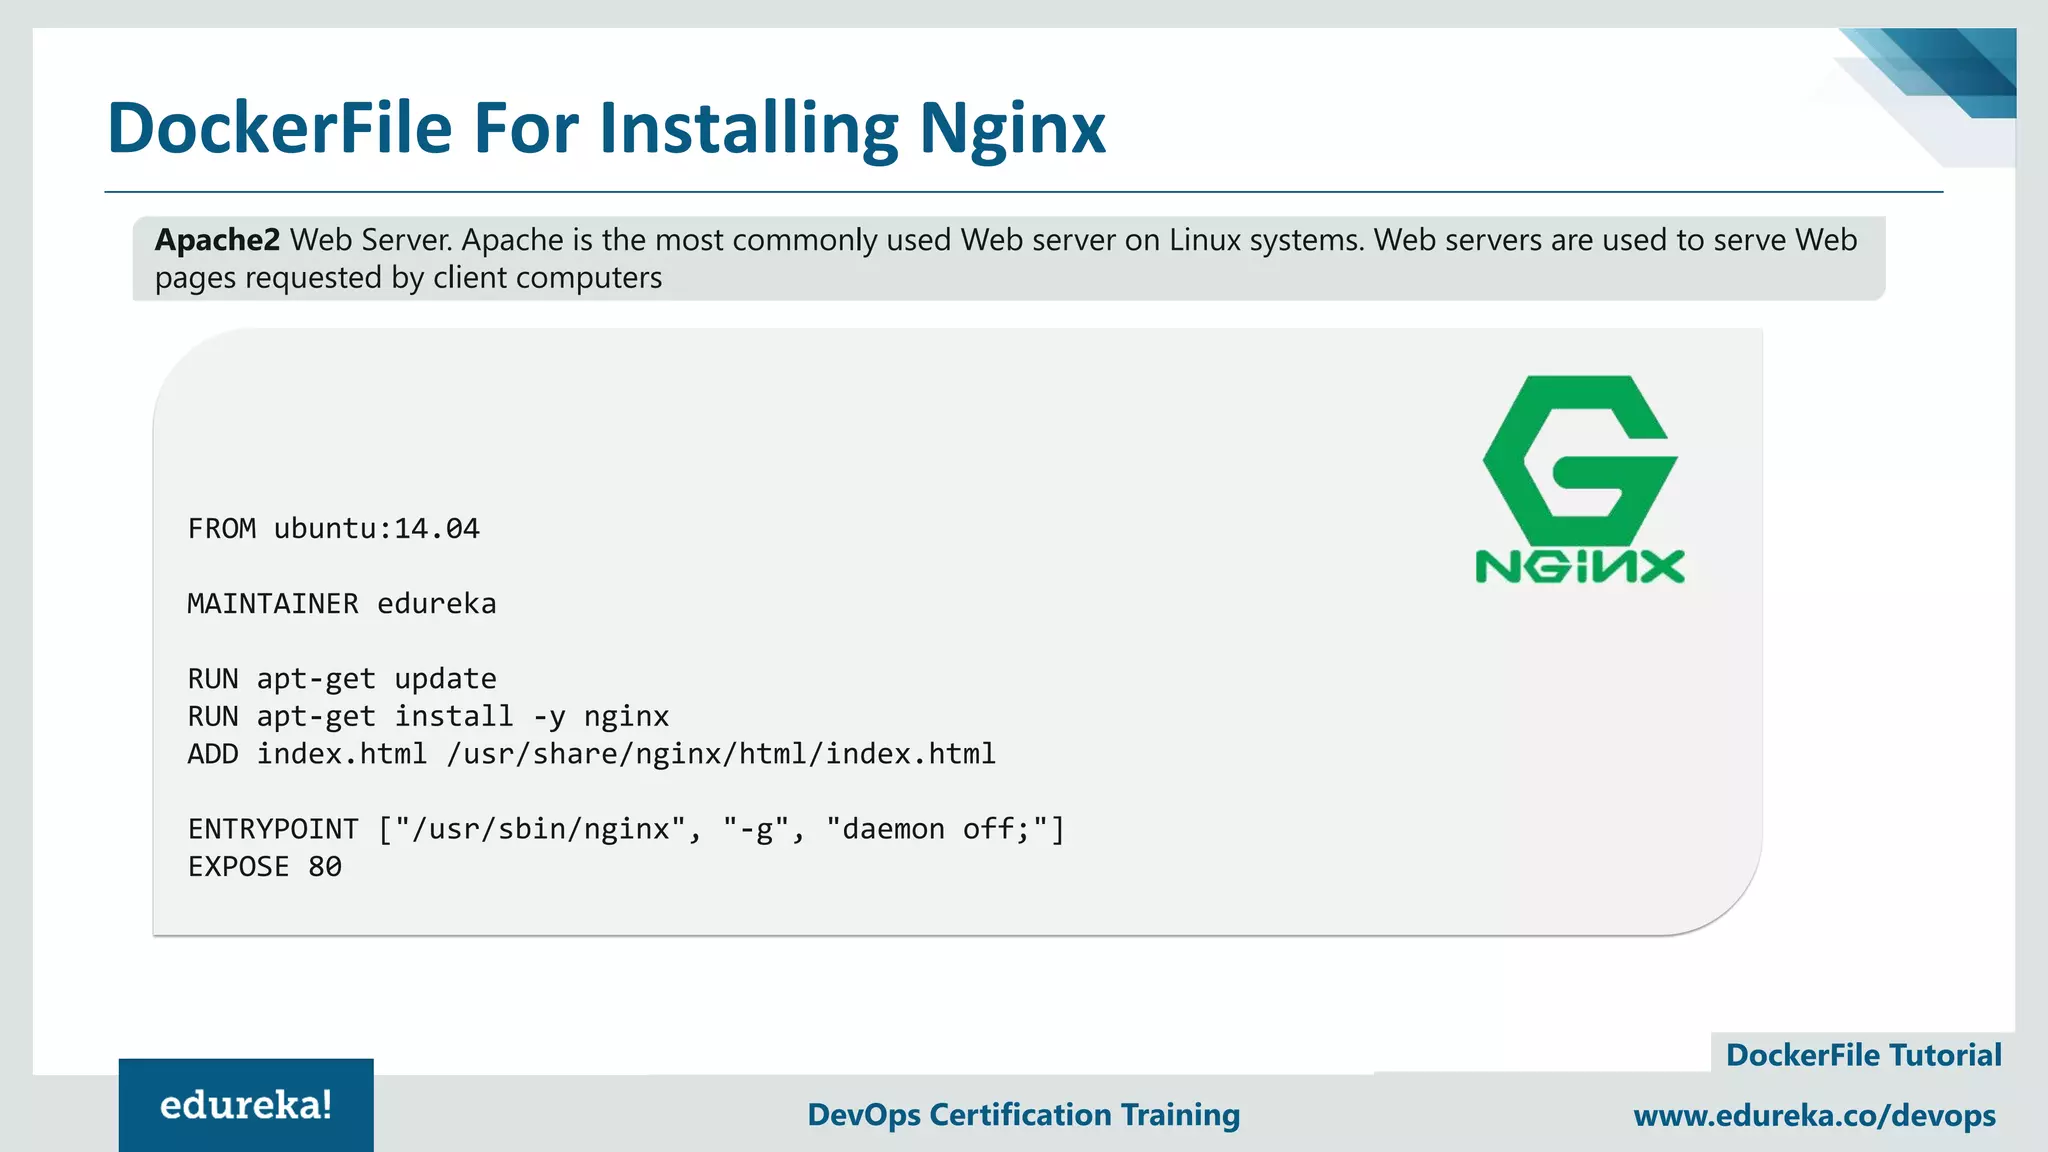The image size is (2048, 1152).
Task: Click the slide title DockerFile For Installing Nginx
Action: click(606, 128)
